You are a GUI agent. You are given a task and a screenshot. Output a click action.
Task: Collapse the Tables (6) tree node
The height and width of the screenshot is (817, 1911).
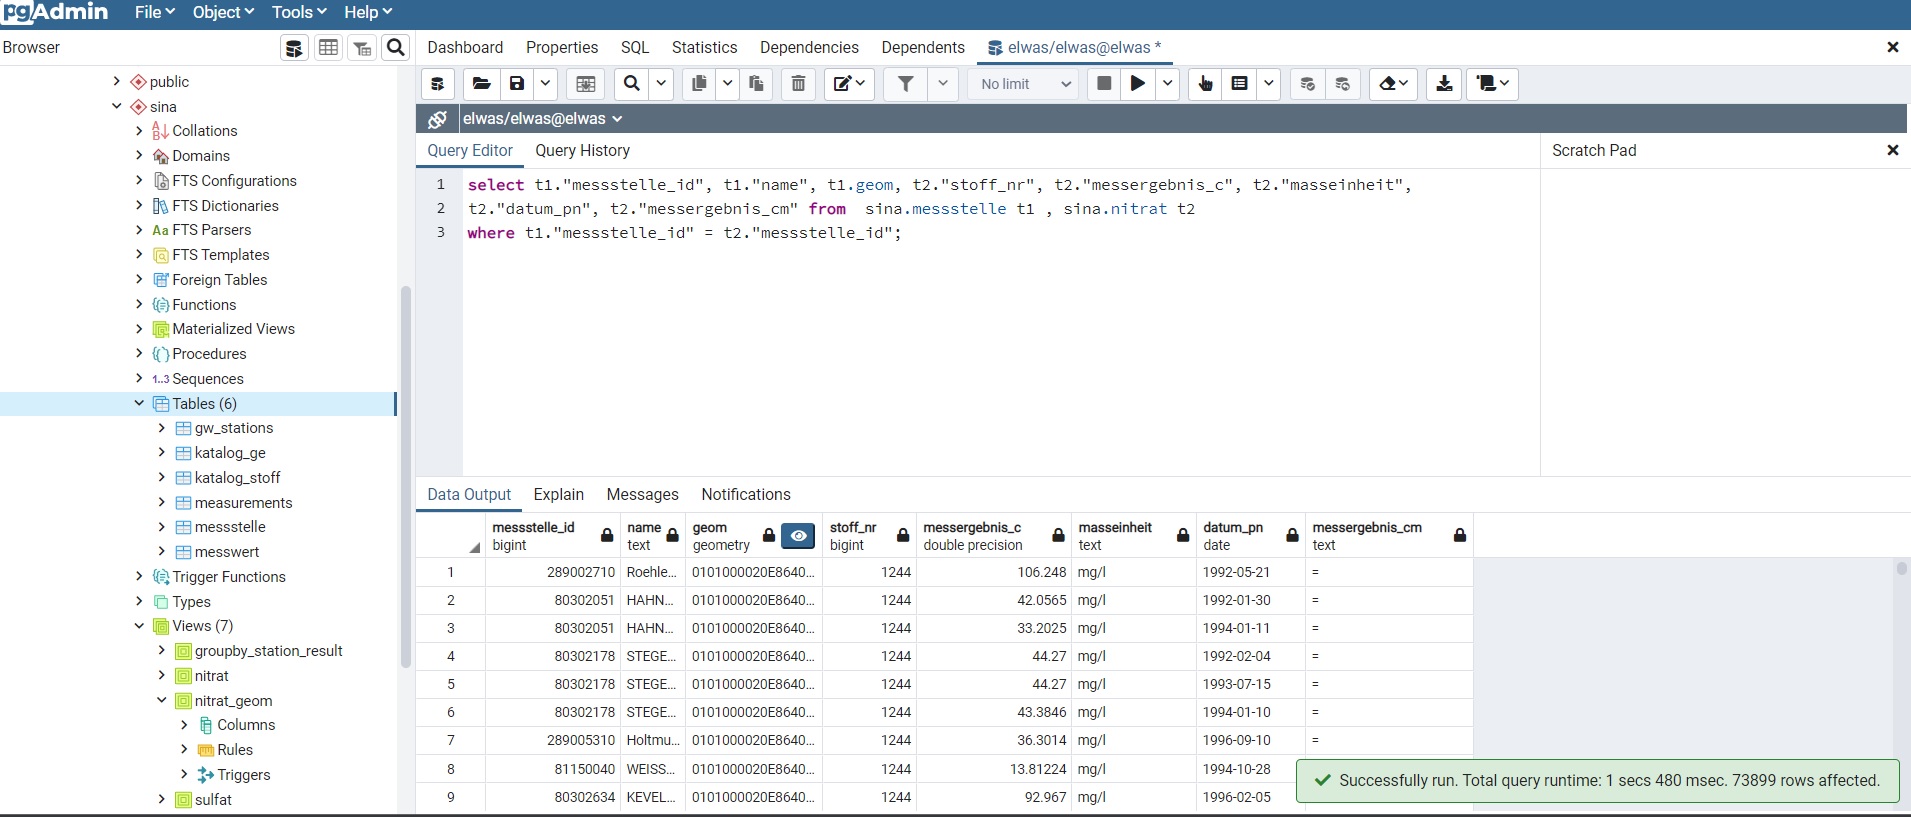139,403
